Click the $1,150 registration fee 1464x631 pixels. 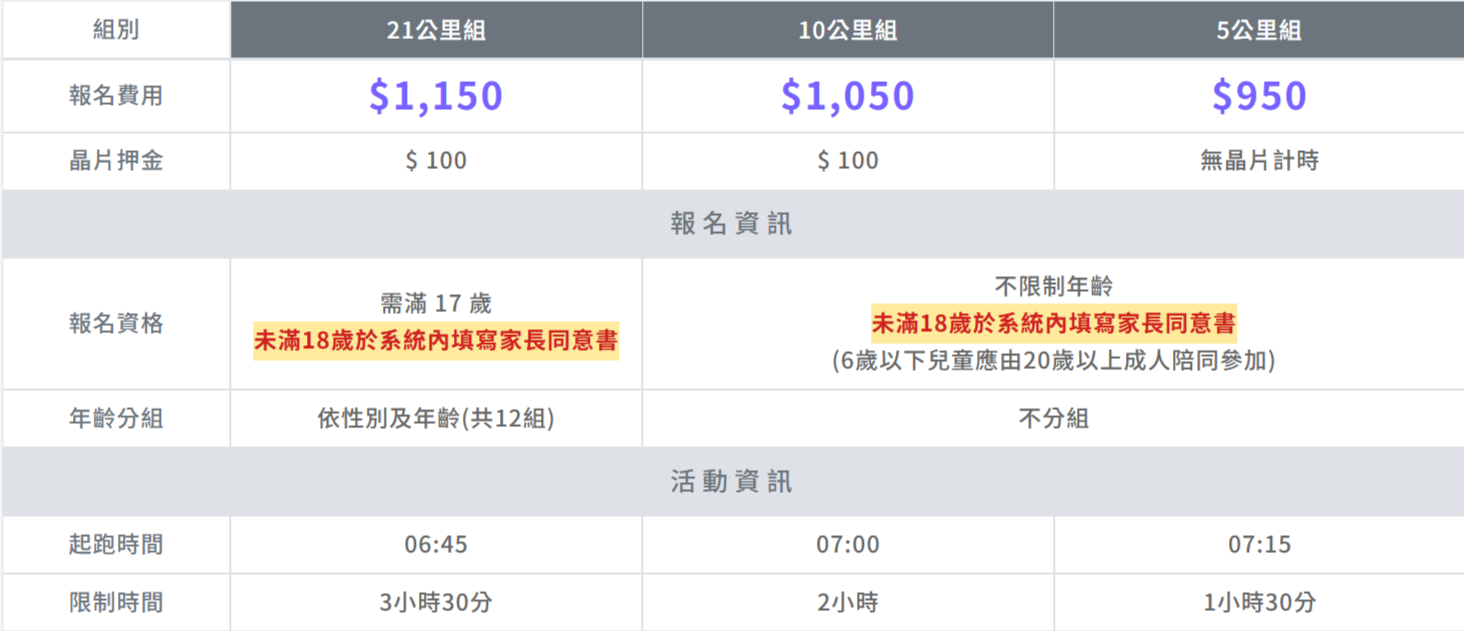(436, 96)
